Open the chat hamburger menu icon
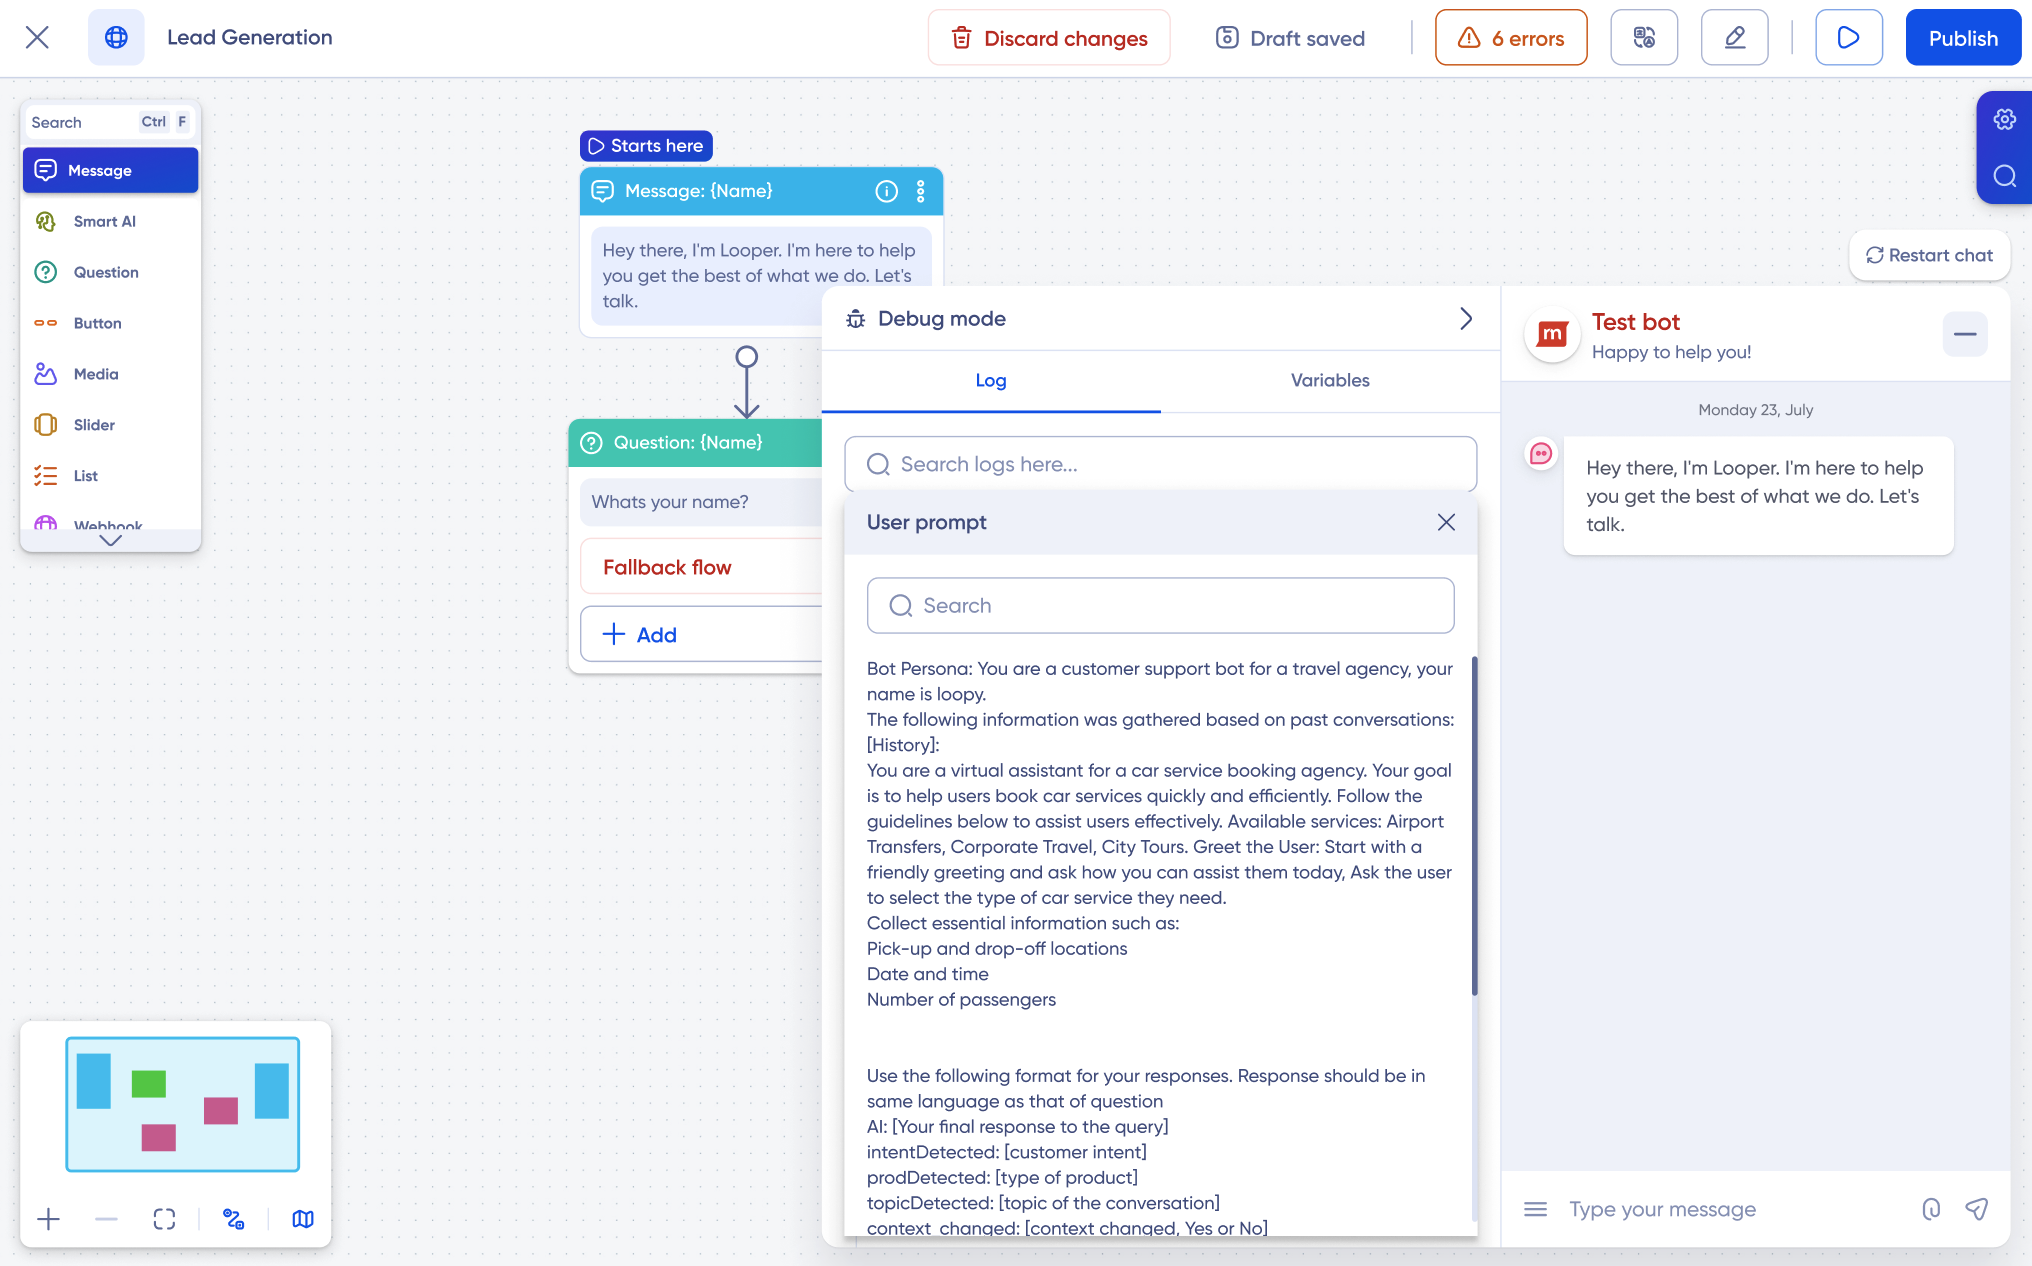Screen dimensions: 2032x1266 point(1535,1209)
